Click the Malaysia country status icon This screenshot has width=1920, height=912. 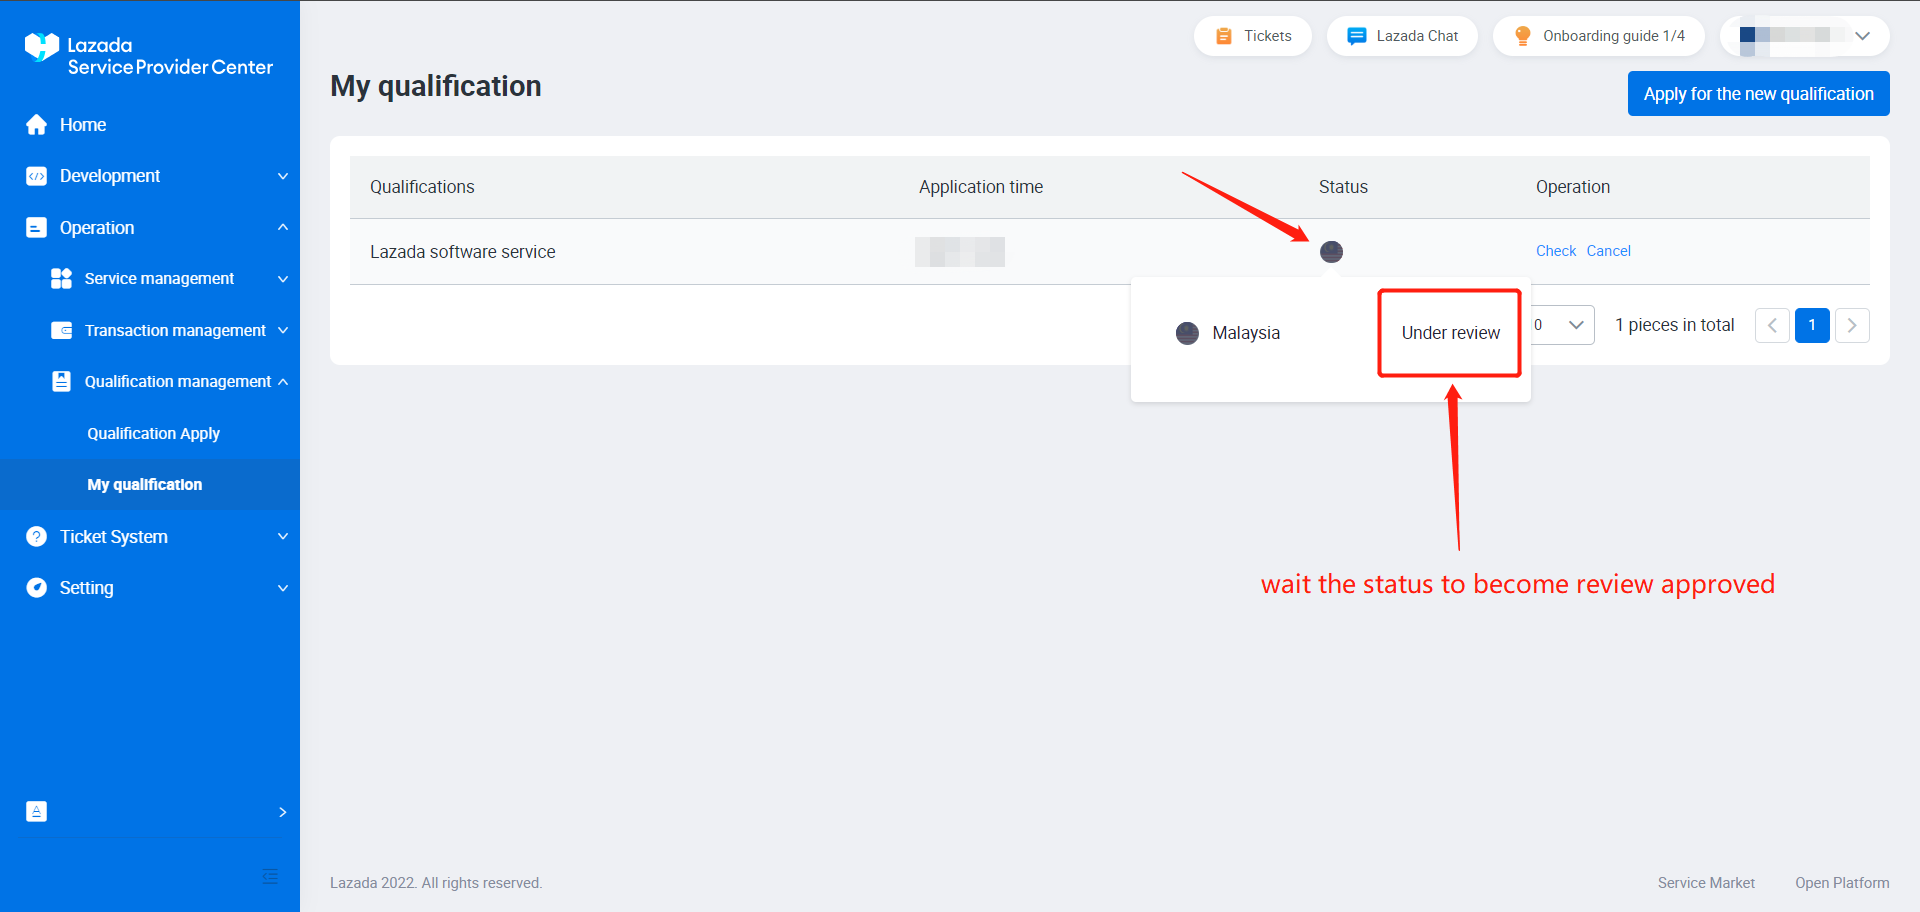(x=1187, y=333)
